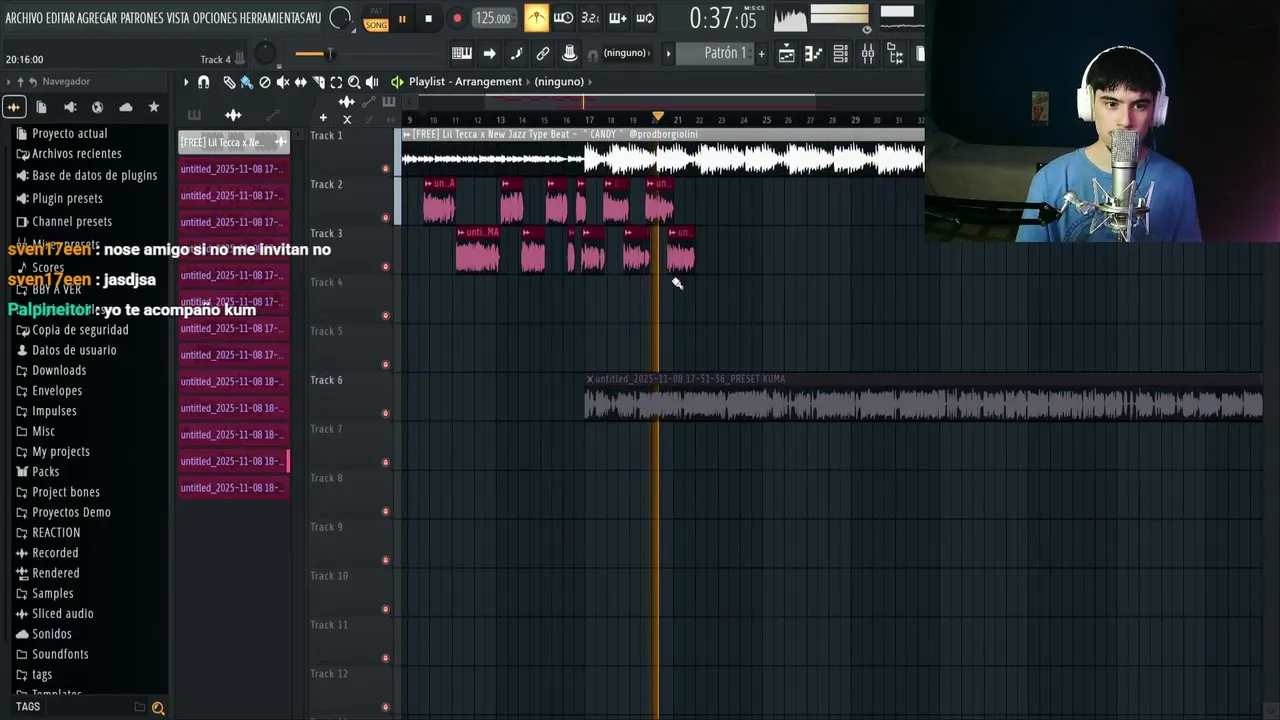Click the browser favorites star icon
This screenshot has width=1280, height=720.
[153, 107]
